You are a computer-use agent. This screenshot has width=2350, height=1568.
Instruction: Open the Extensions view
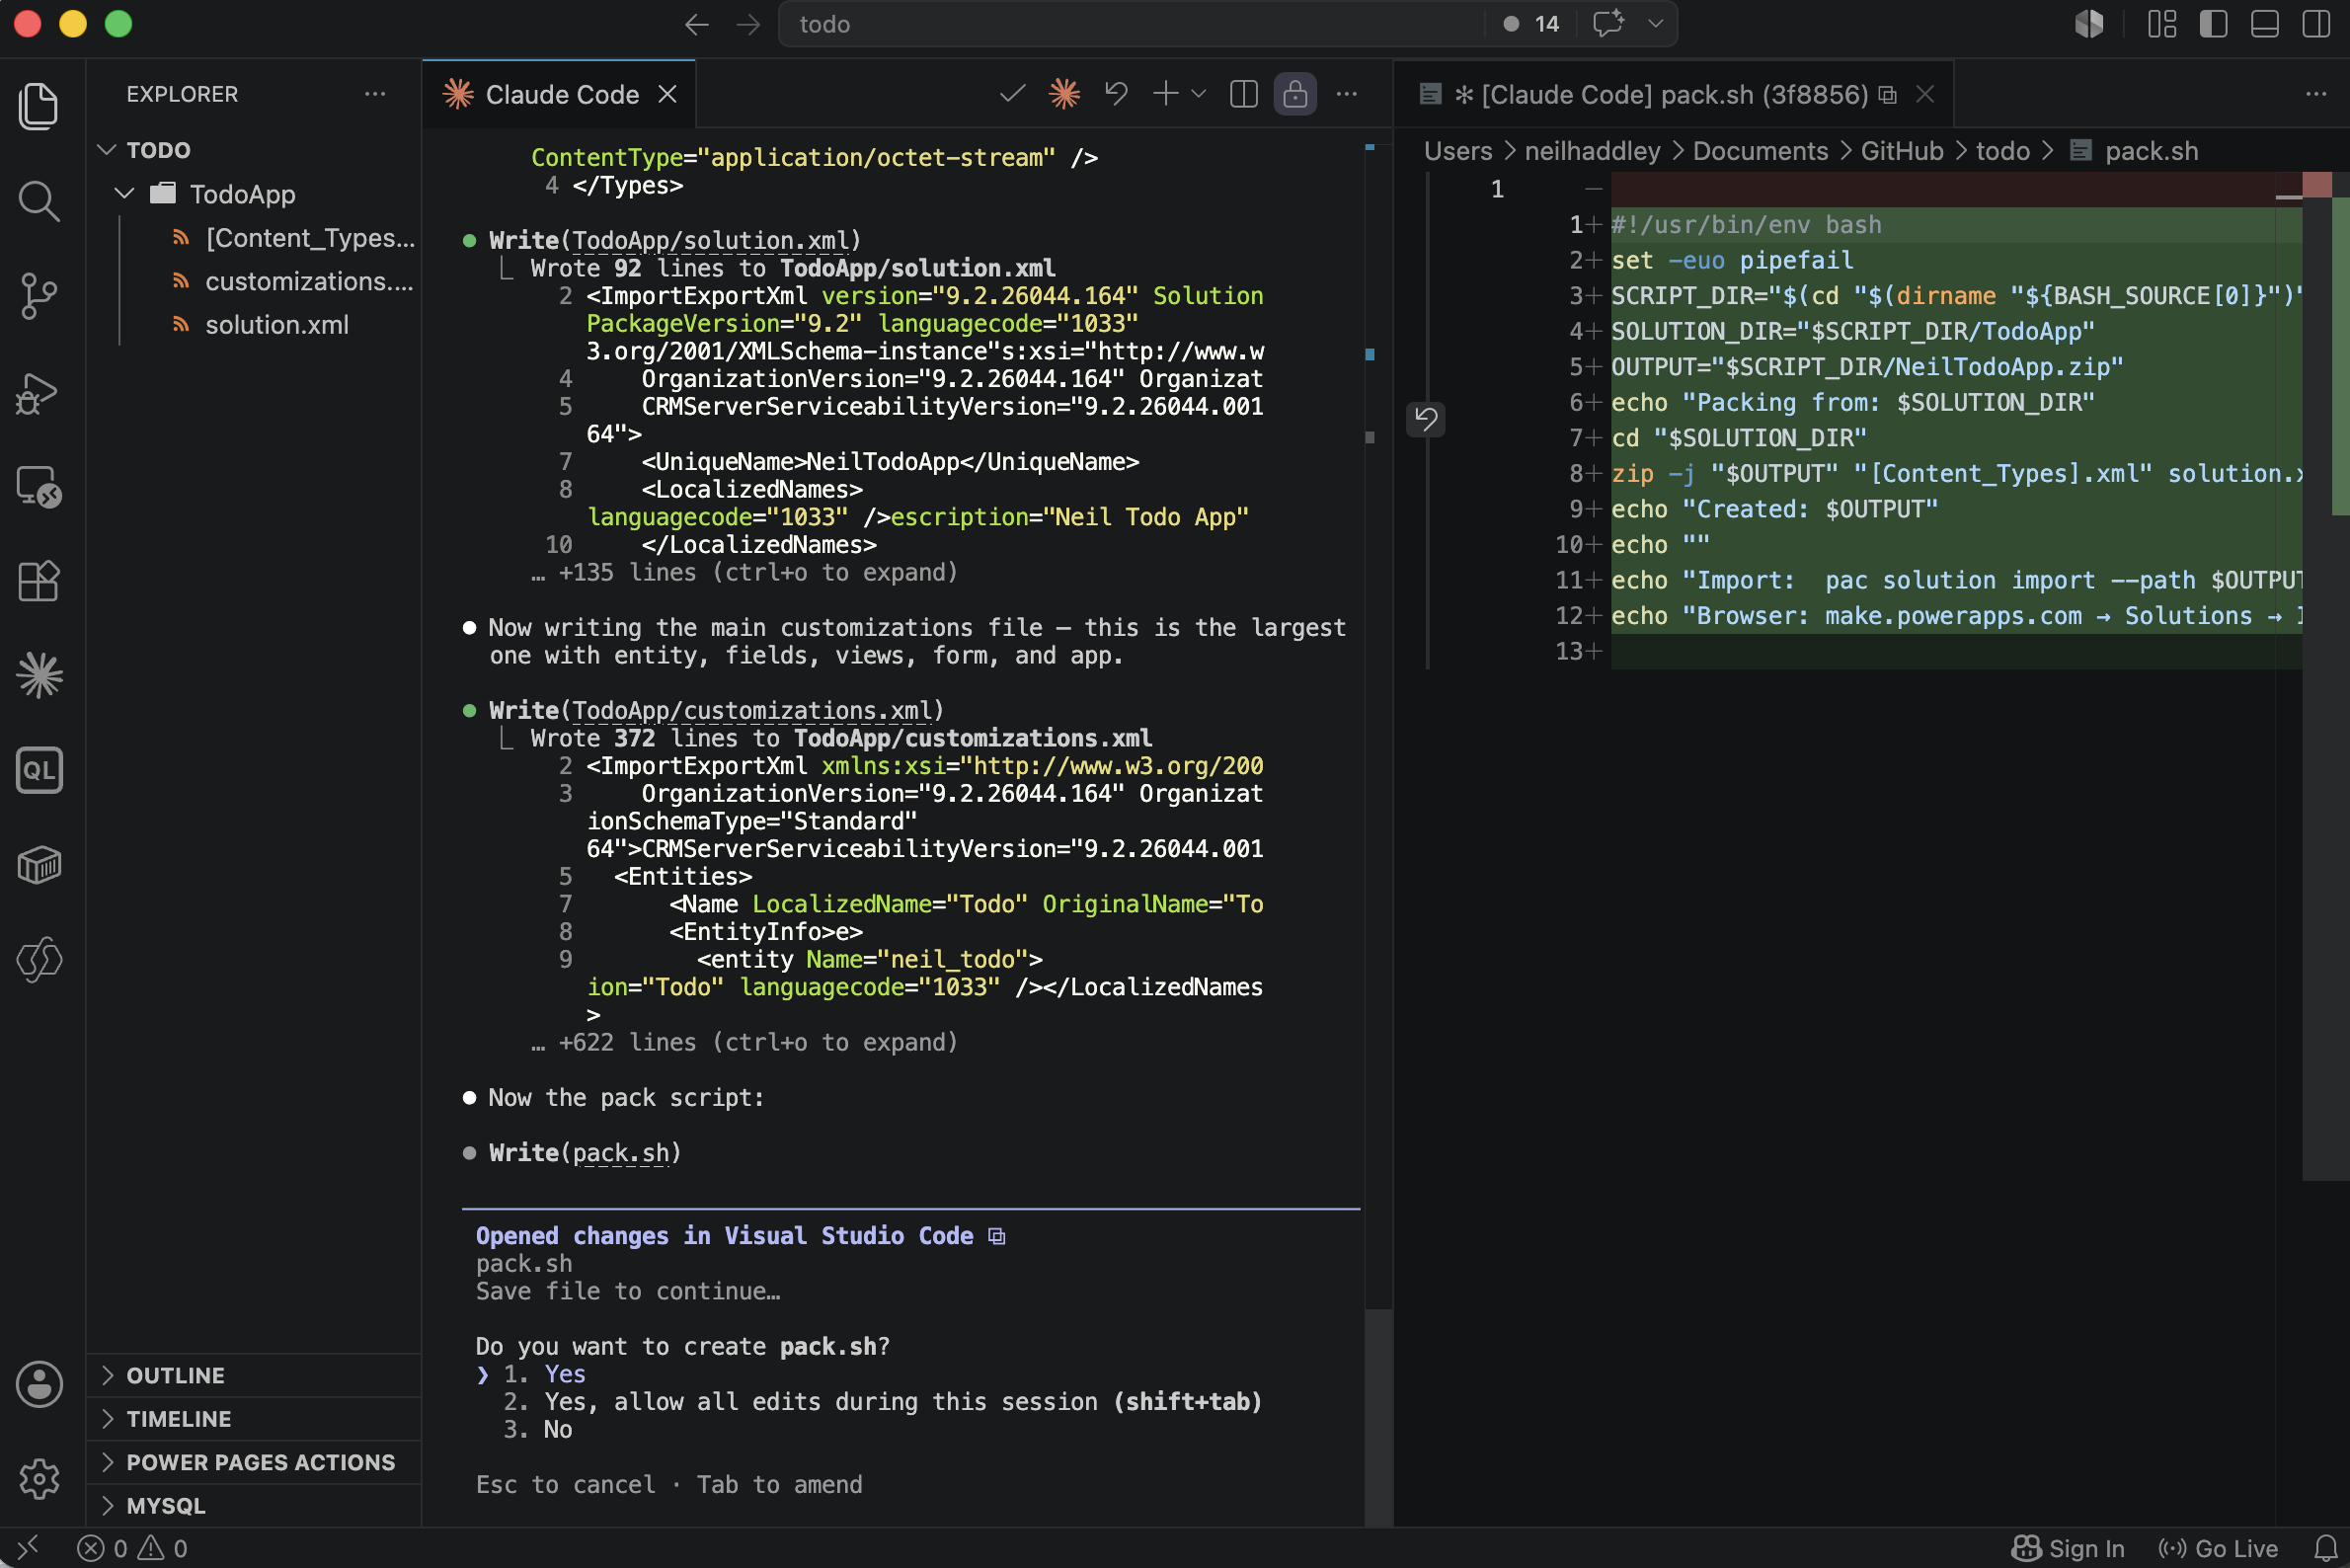tap(39, 581)
